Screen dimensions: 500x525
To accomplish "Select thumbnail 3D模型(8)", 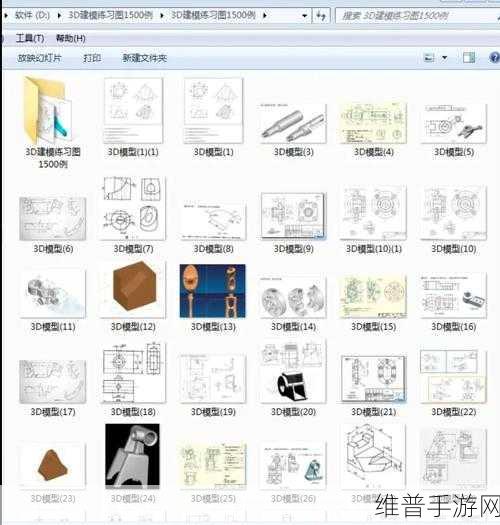I will coord(213,219).
